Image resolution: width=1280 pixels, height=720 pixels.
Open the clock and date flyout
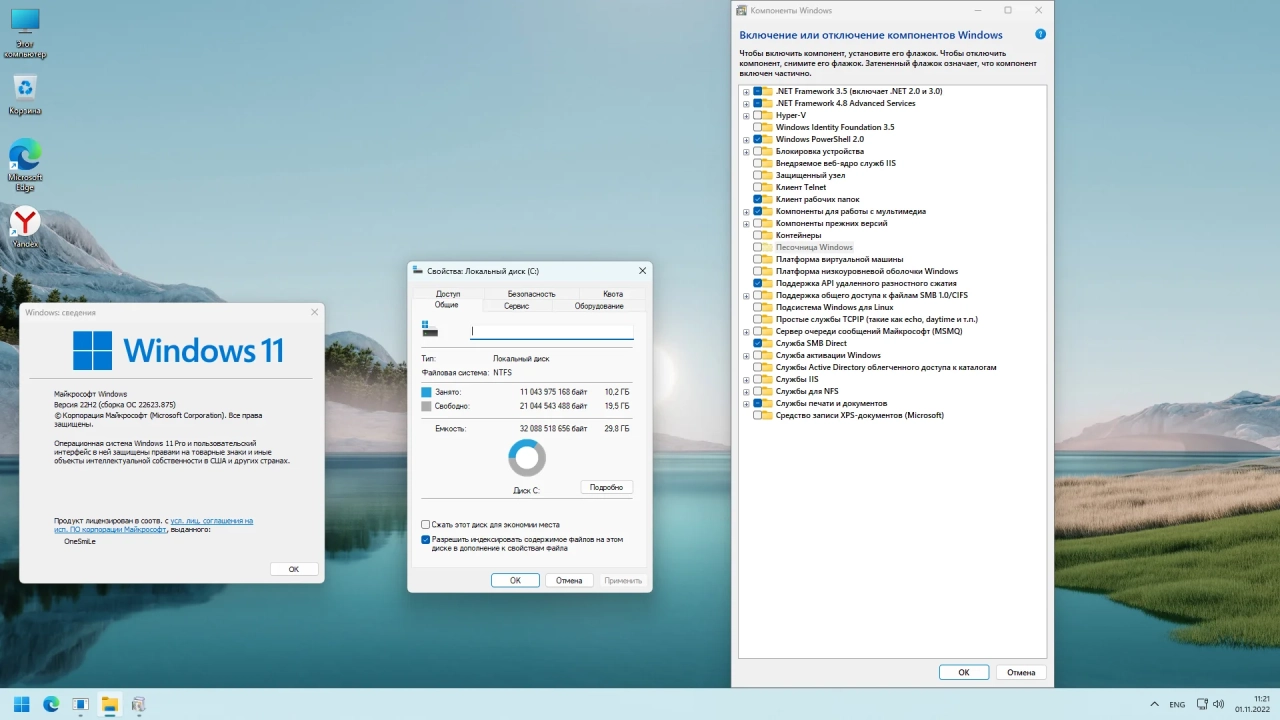1252,704
